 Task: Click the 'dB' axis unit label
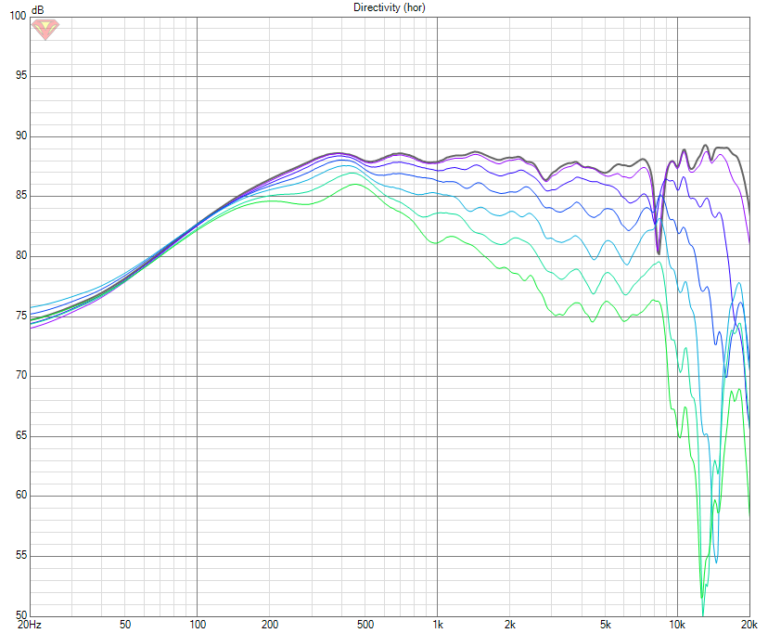(38, 10)
